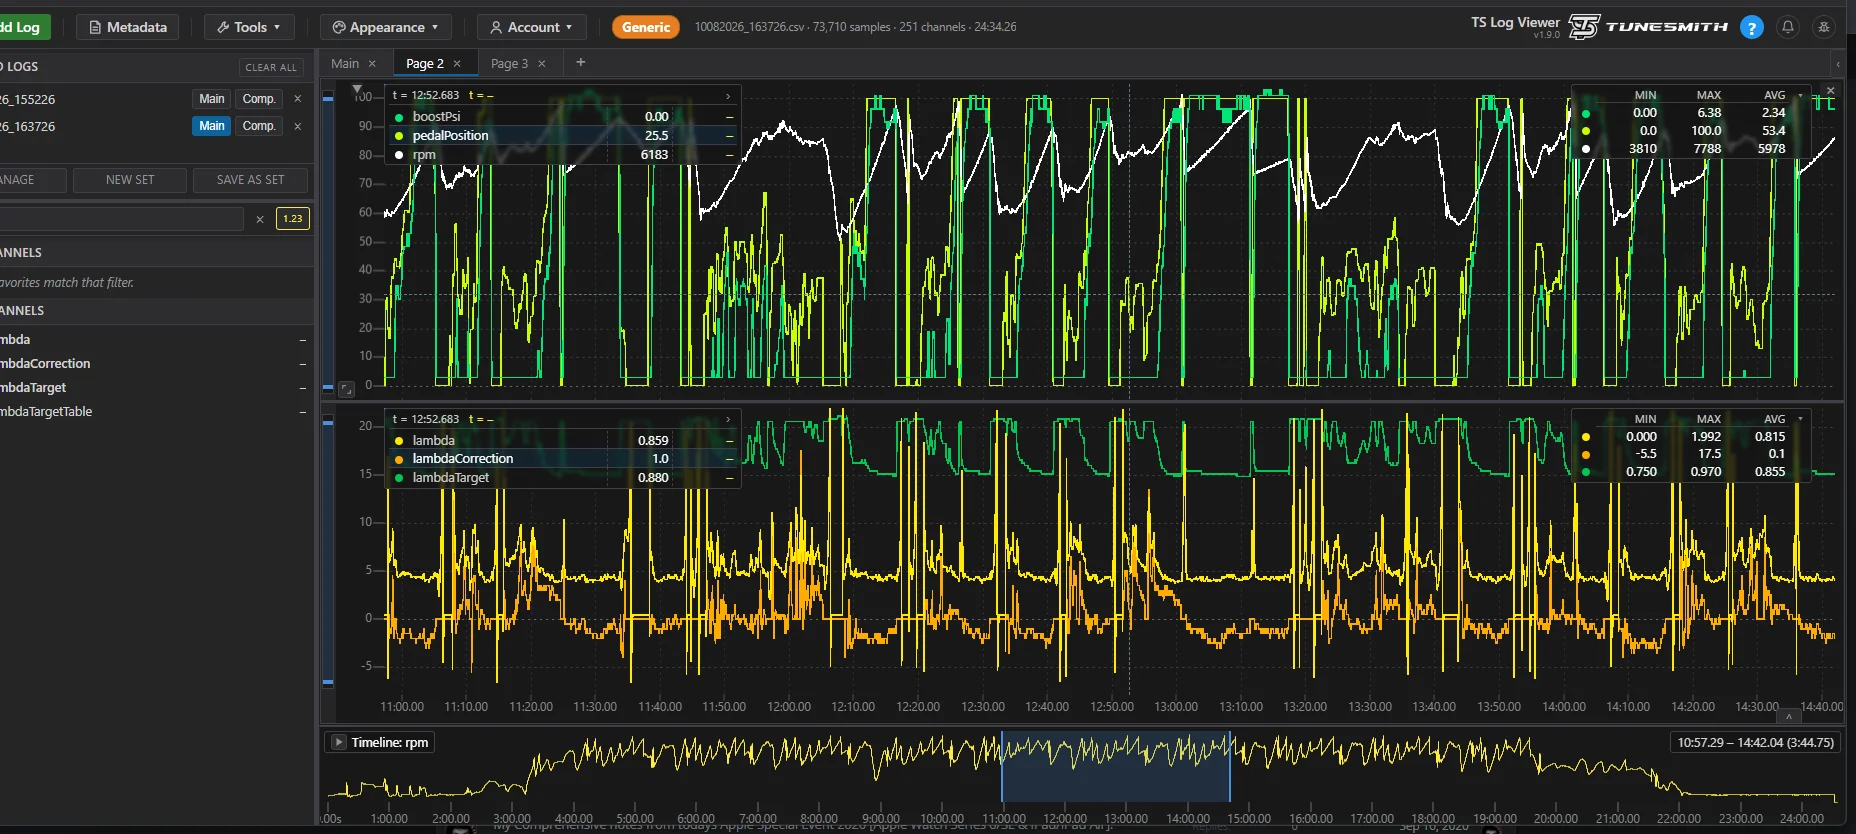Switch to the Page 3 tab
Image resolution: width=1856 pixels, height=834 pixels.
coord(509,64)
